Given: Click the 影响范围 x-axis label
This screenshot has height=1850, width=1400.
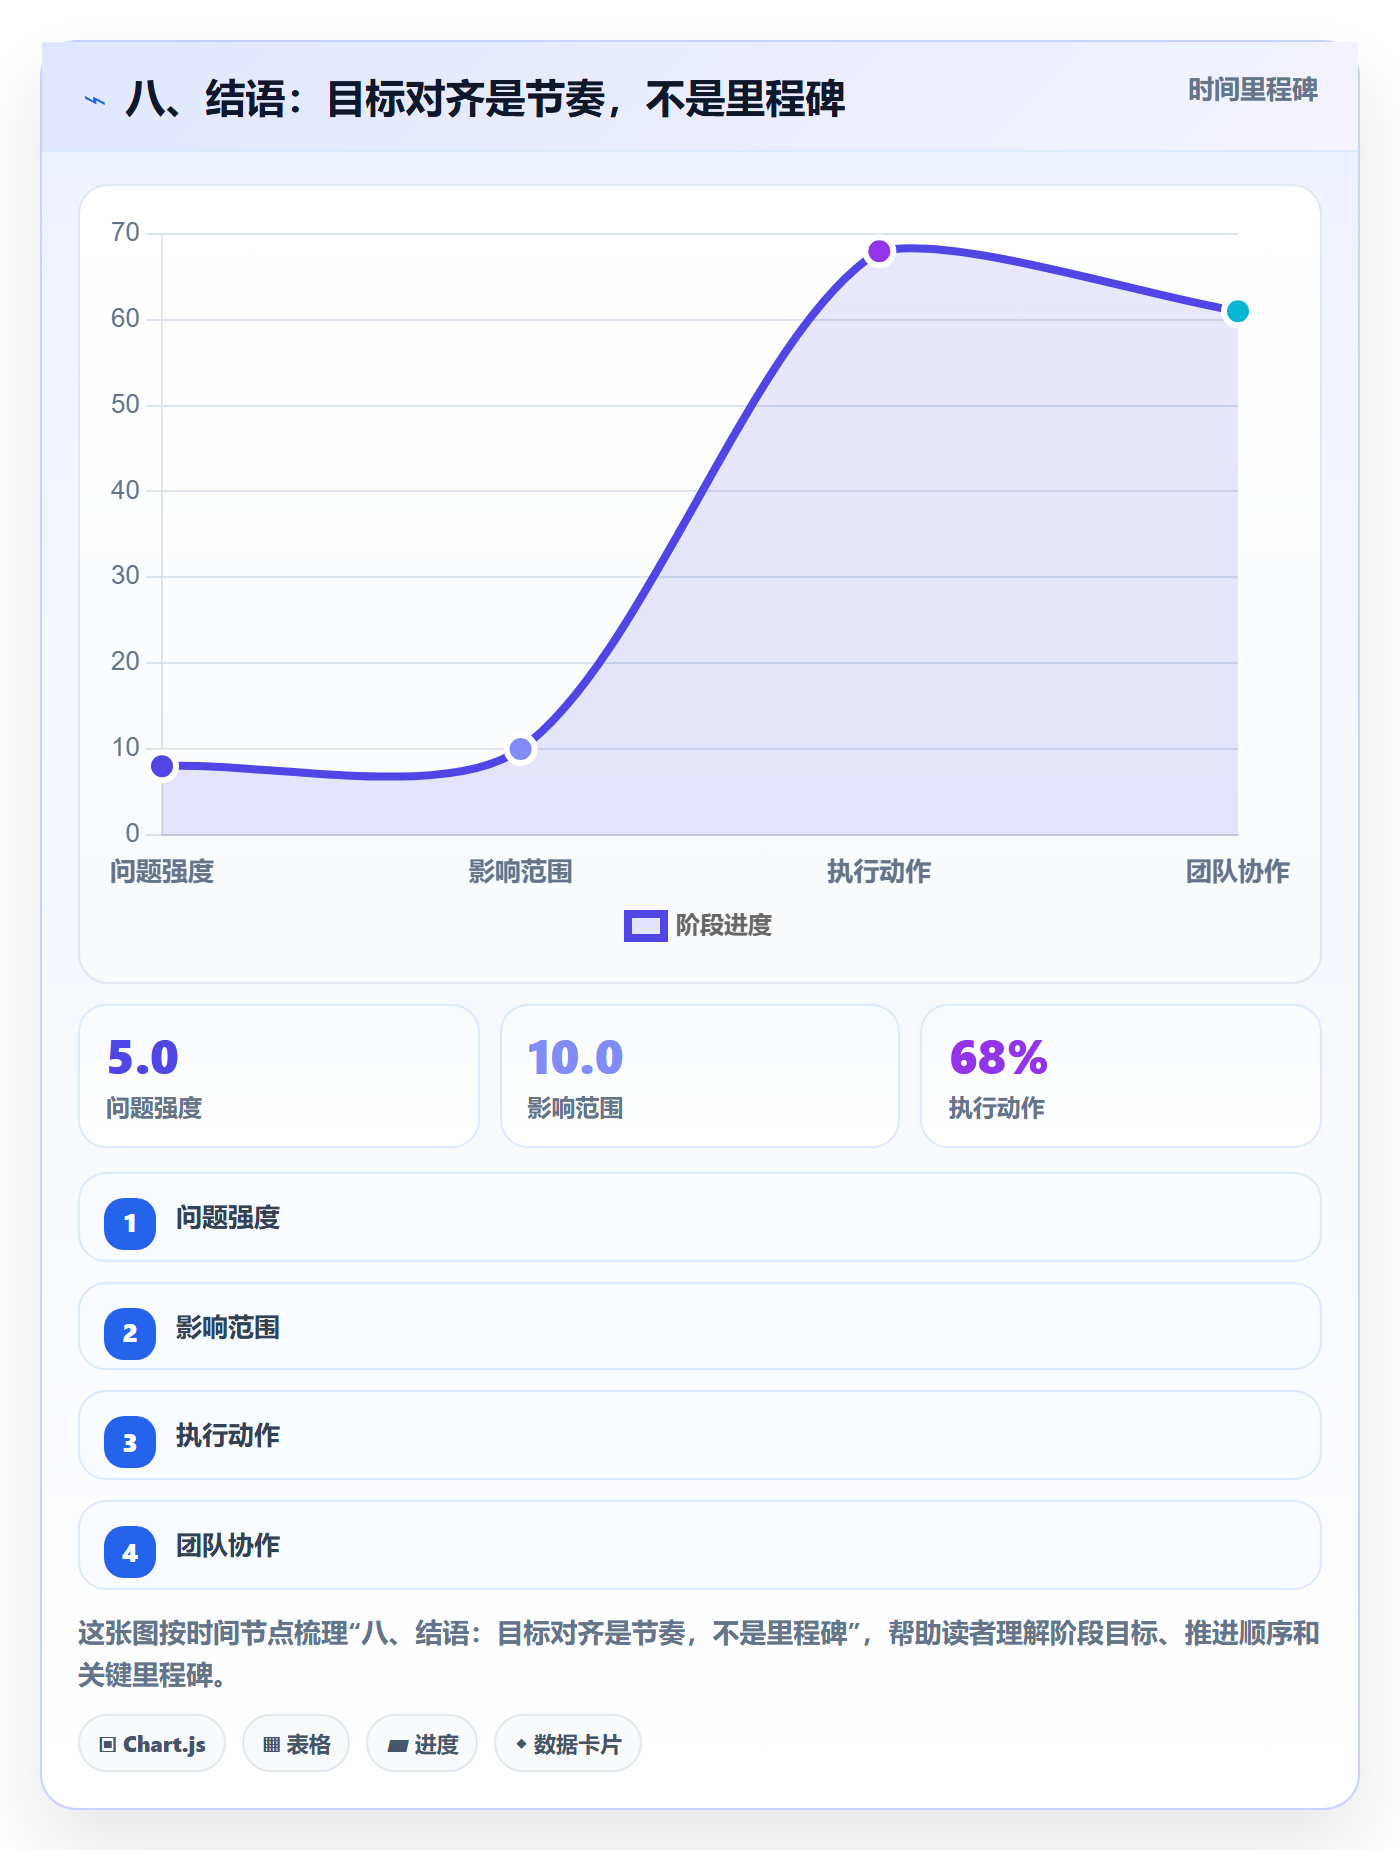Looking at the screenshot, I should tap(521, 871).
